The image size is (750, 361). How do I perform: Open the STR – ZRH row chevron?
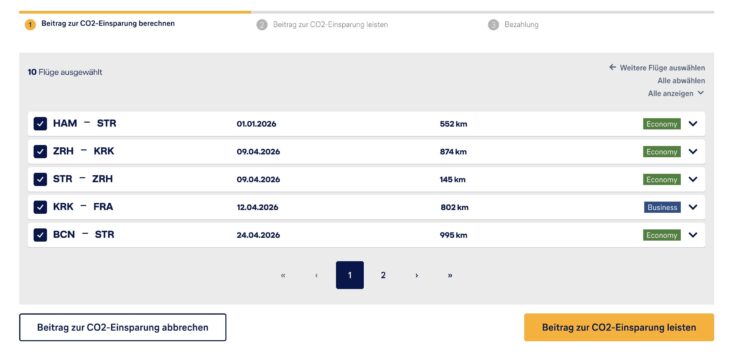[x=693, y=179]
